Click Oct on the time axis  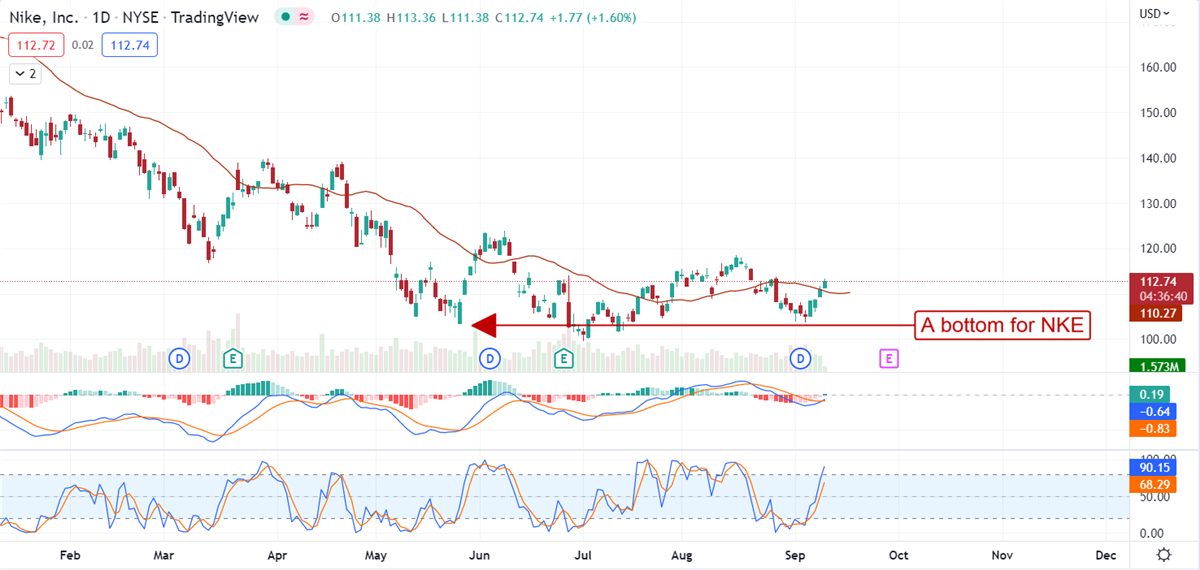click(x=899, y=555)
